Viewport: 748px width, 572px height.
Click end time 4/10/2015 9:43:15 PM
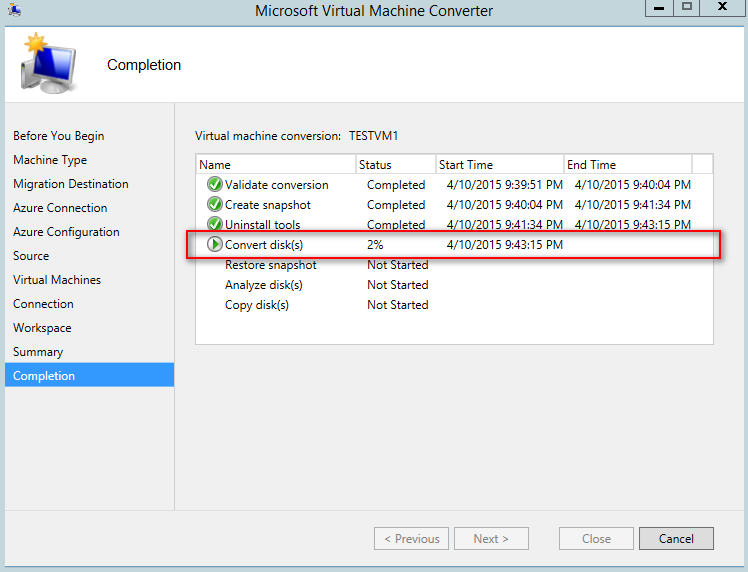click(x=633, y=224)
